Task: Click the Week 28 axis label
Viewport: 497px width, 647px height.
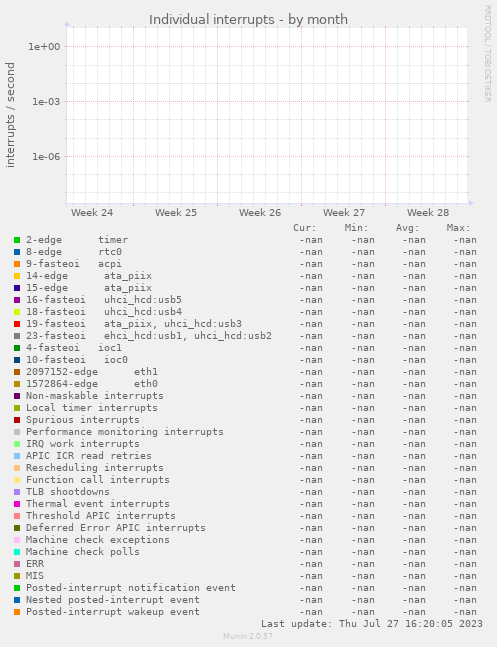Action: [x=428, y=213]
